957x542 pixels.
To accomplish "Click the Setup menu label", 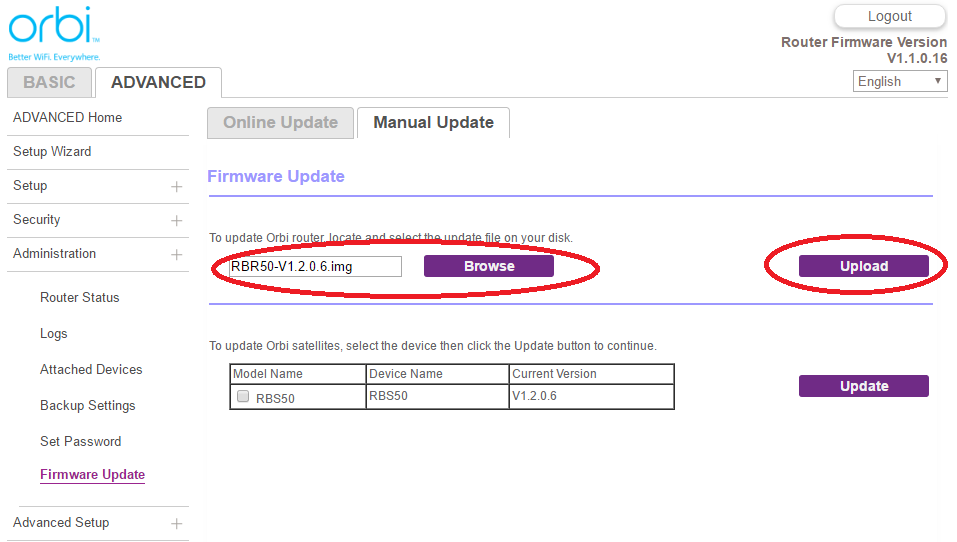I will (30, 186).
